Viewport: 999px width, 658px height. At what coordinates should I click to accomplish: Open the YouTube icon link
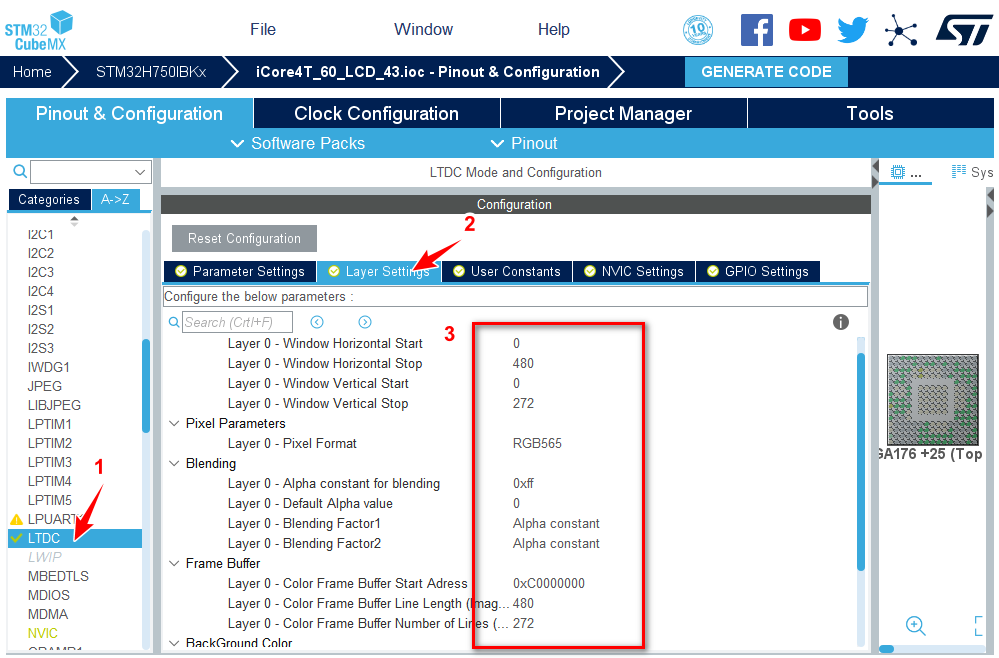[804, 30]
